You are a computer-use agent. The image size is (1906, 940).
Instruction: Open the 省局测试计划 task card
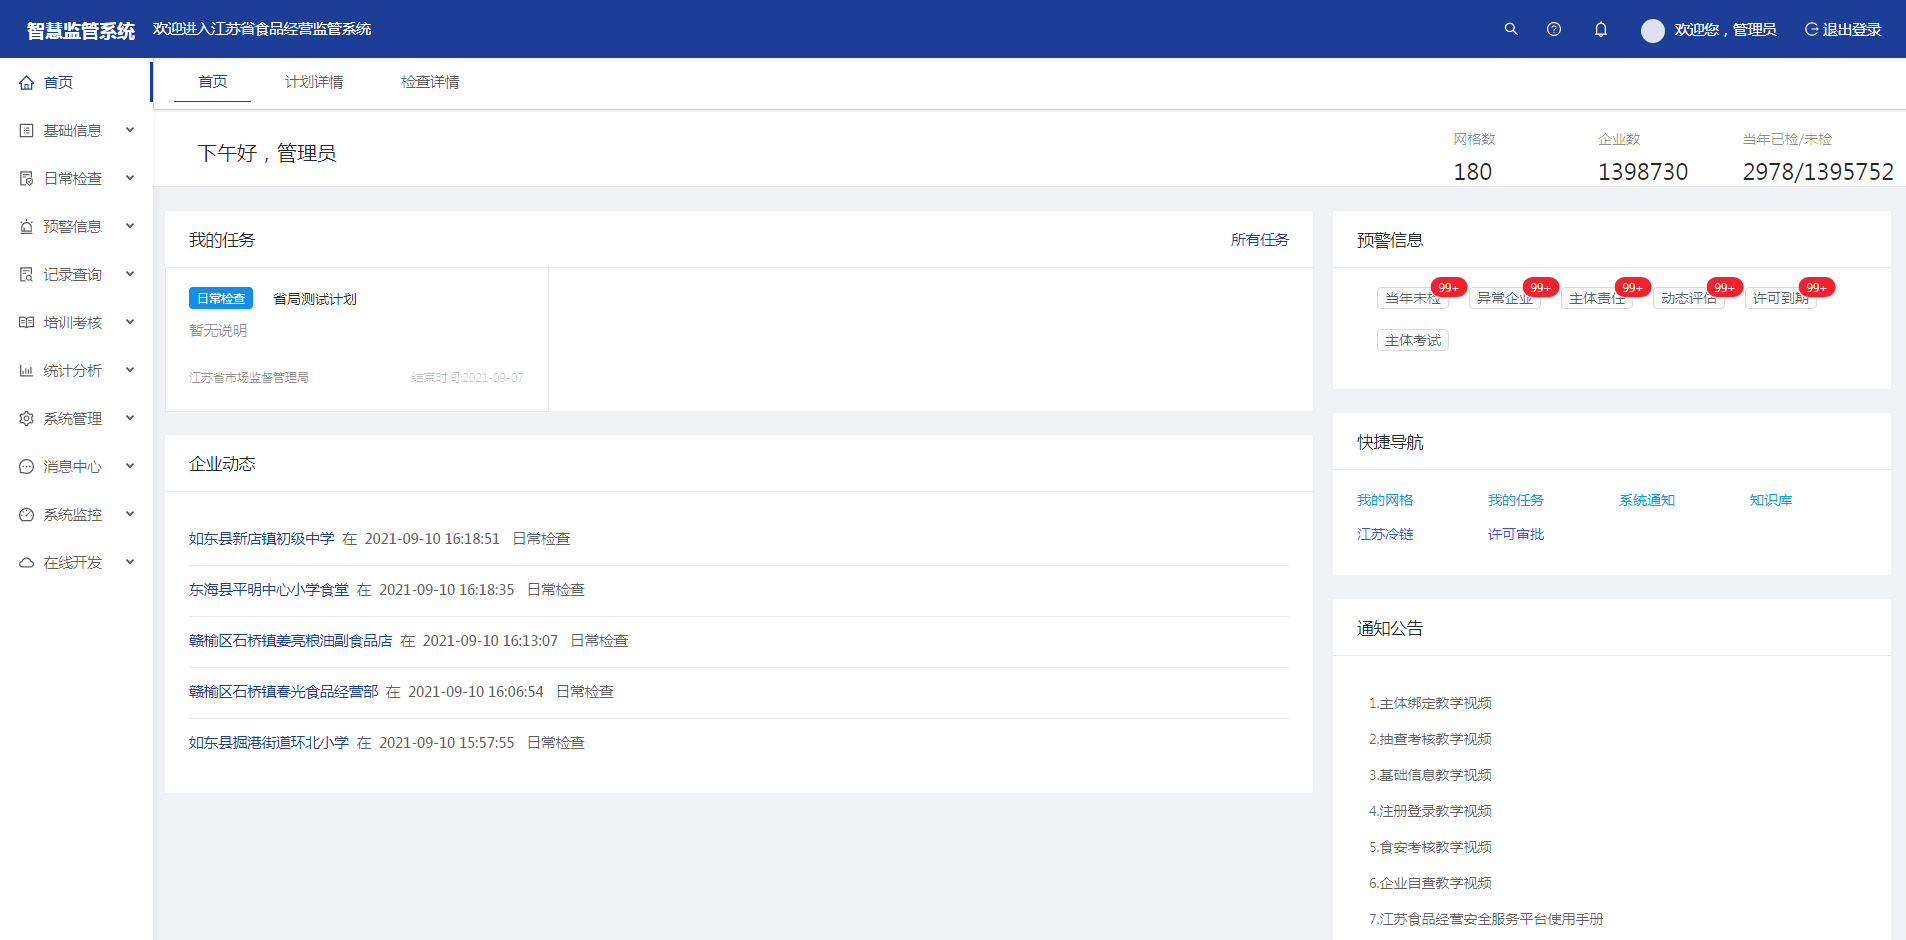(x=315, y=299)
